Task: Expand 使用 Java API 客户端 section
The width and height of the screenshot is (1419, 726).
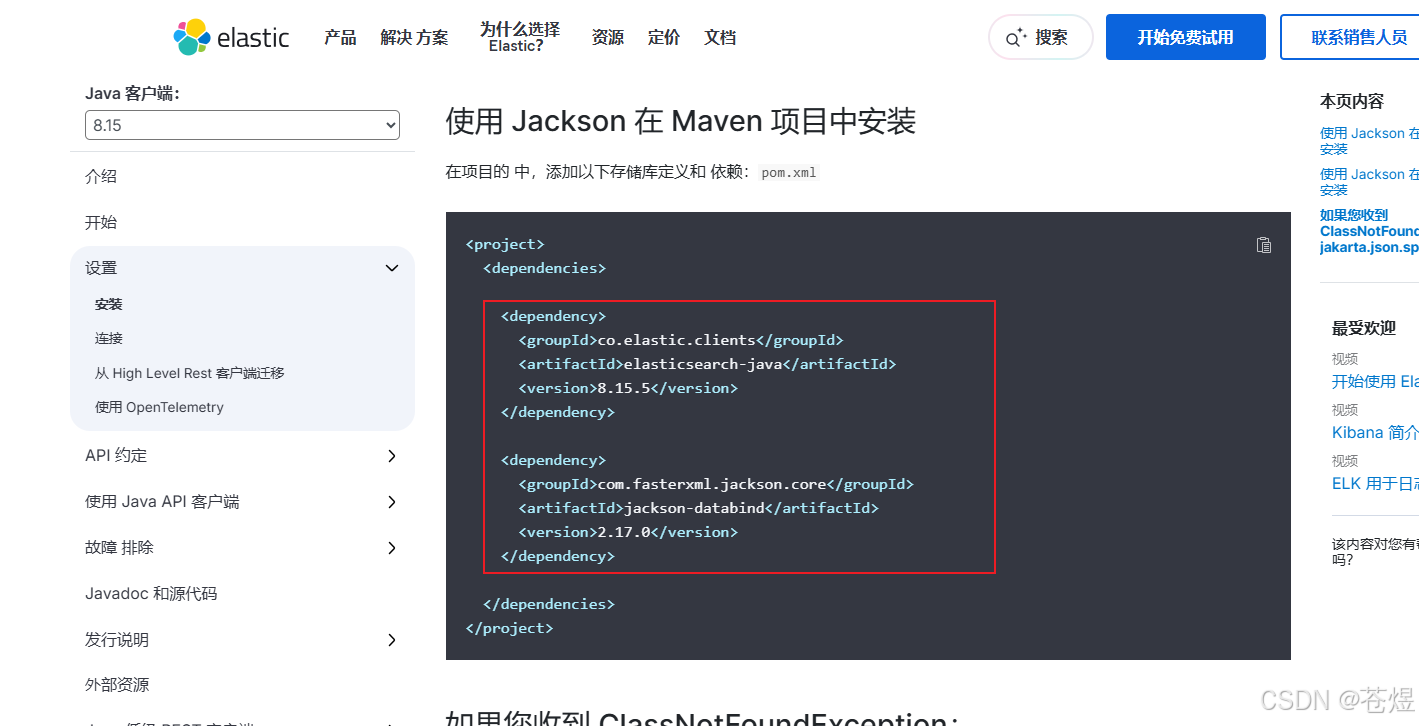Action: [x=392, y=502]
